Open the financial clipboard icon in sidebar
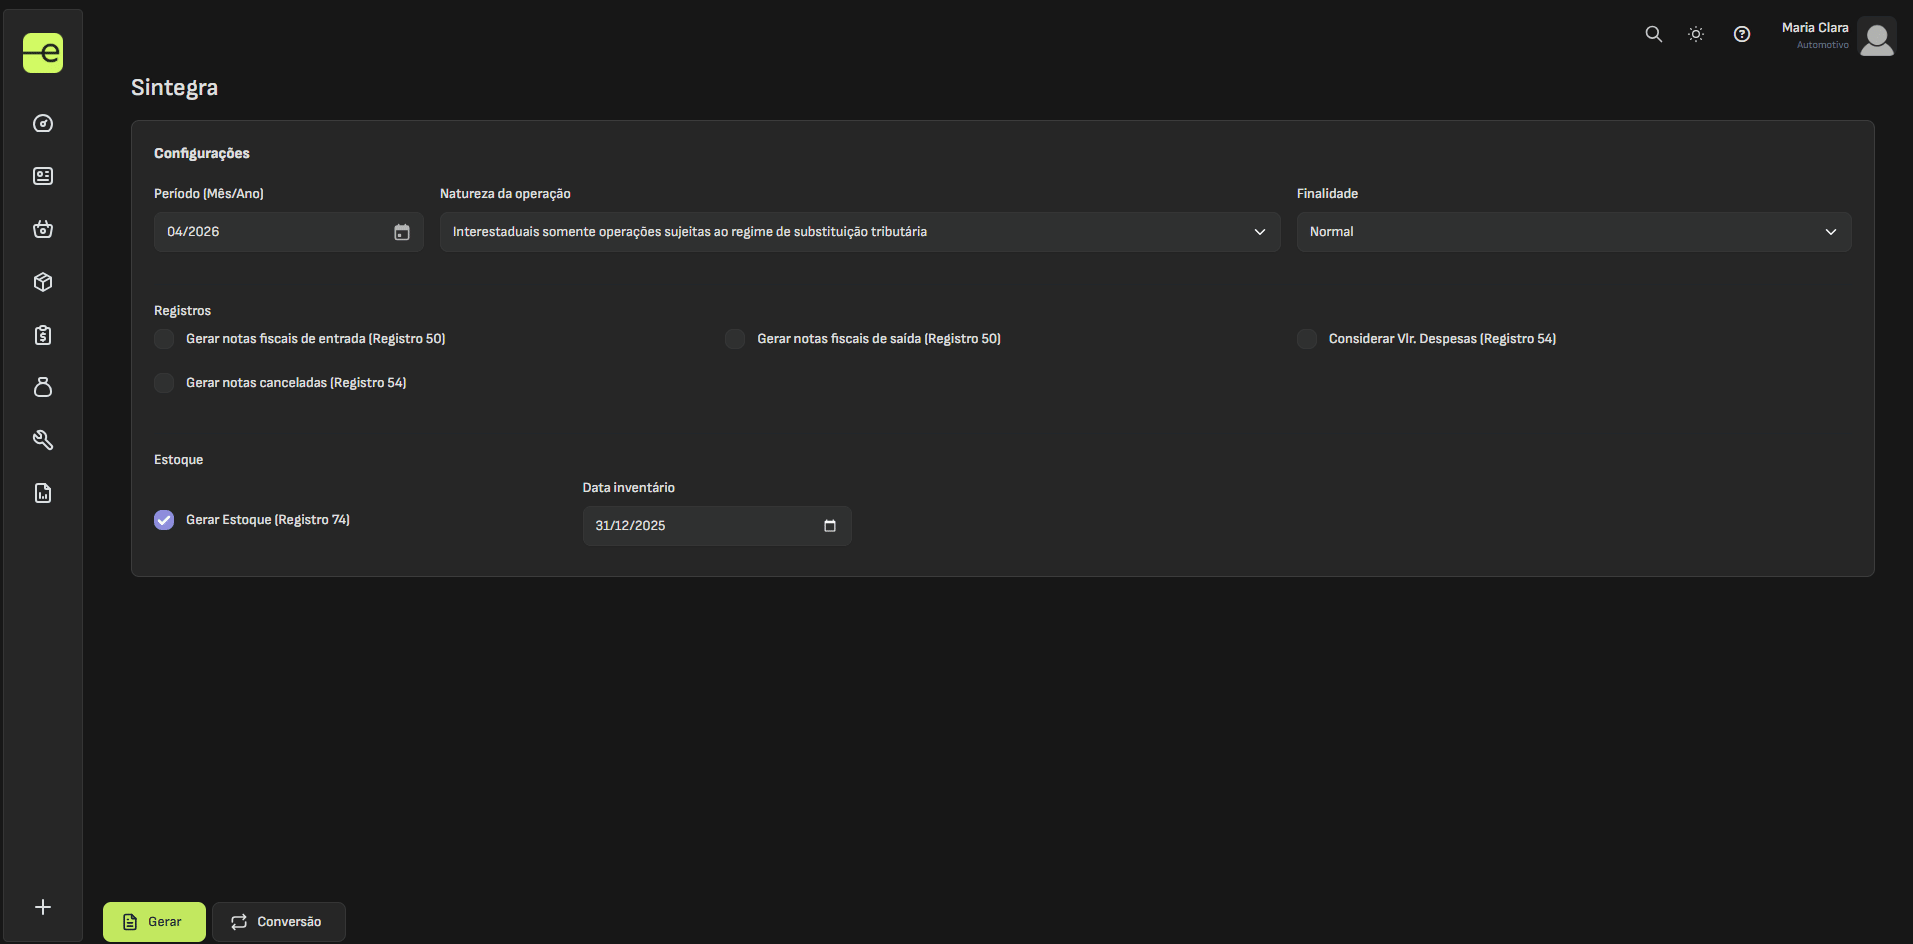1913x944 pixels. [43, 335]
